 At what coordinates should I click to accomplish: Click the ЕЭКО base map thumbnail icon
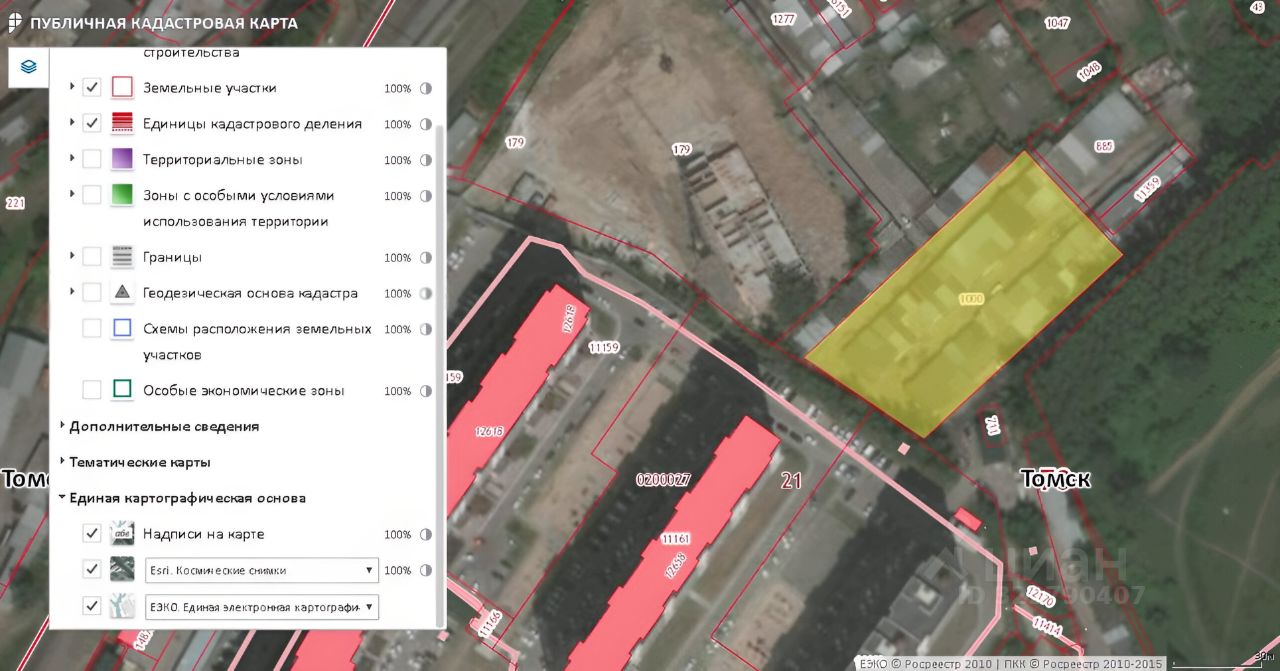(x=122, y=606)
